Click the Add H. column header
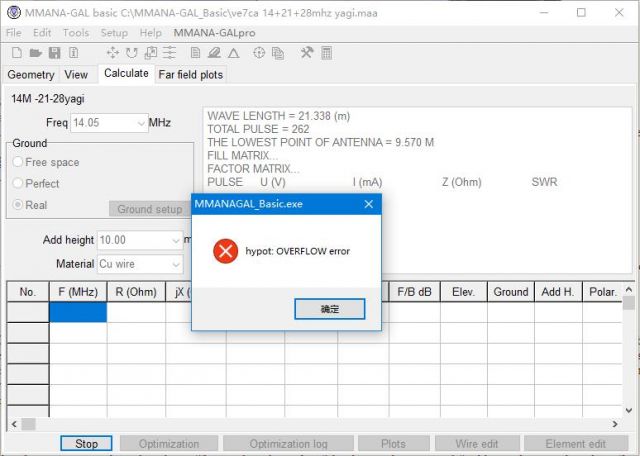This screenshot has height=456, width=640. (558, 292)
